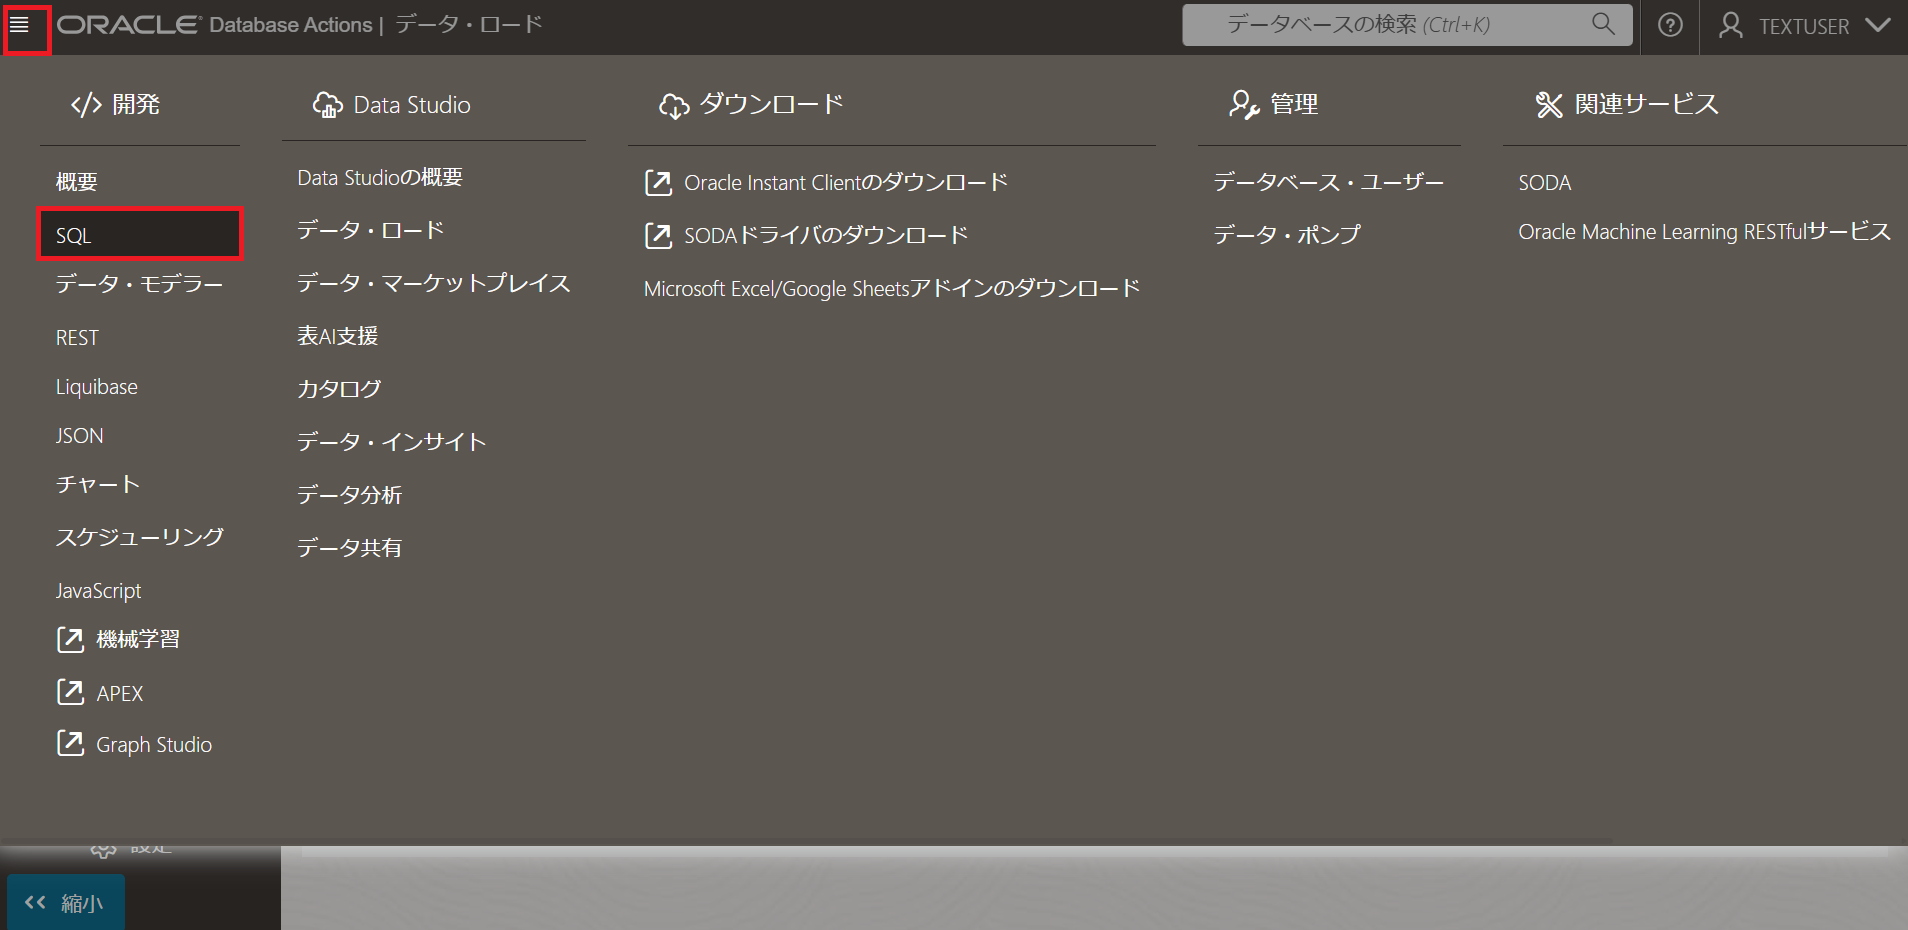Open データベース・ユーザー under 管理
This screenshot has height=930, width=1908.
click(1328, 182)
